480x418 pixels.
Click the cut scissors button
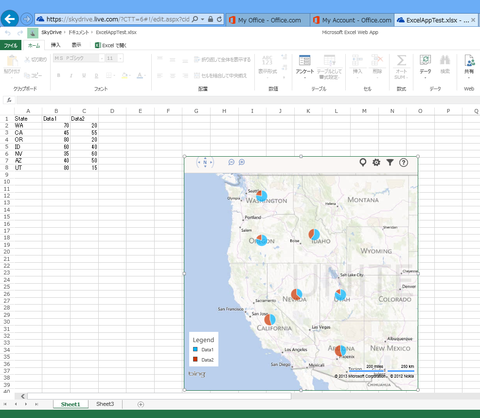coord(36,59)
